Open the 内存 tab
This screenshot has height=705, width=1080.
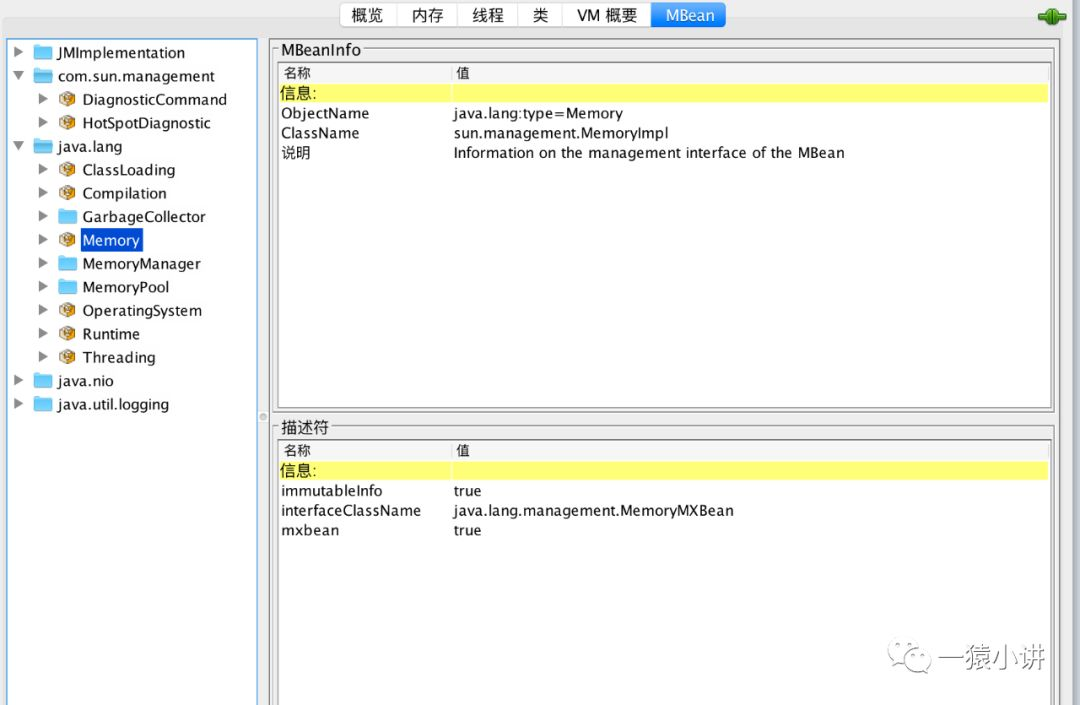click(427, 15)
